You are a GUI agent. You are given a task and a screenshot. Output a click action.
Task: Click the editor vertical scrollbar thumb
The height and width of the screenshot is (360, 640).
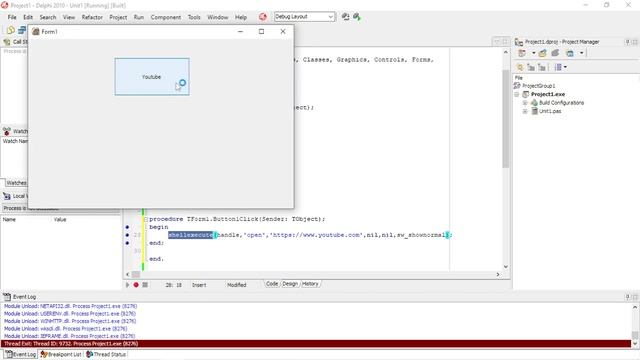[506, 118]
